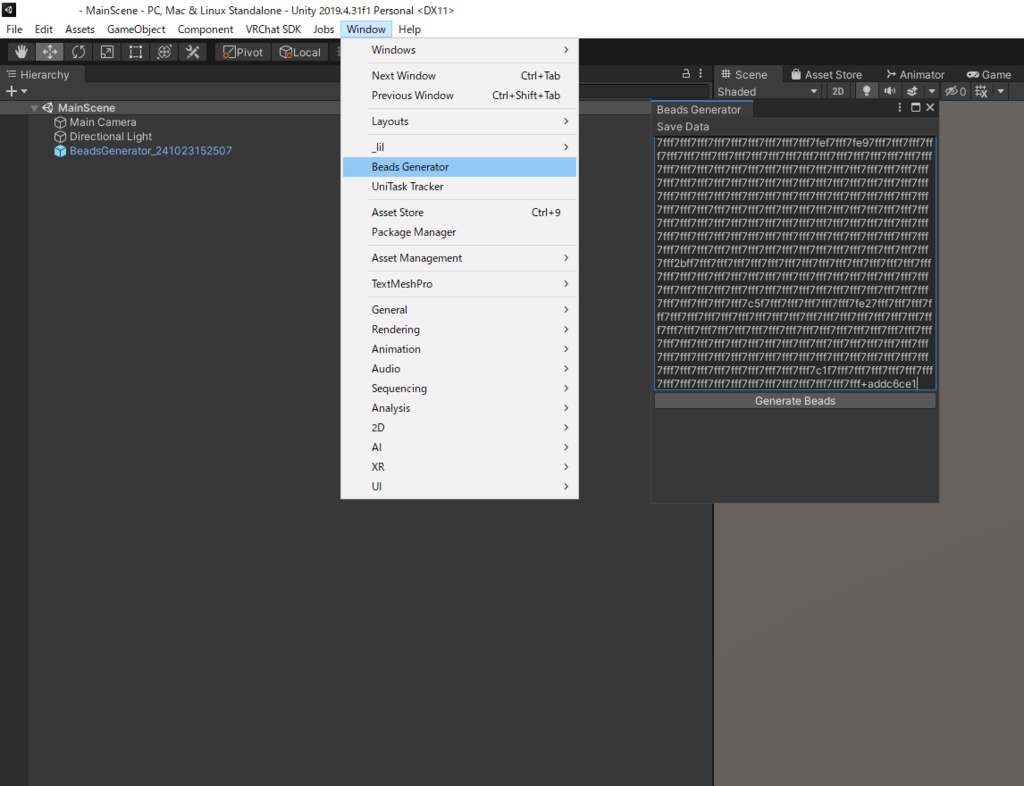The width and height of the screenshot is (1024, 786).
Task: Toggle scene audio speaker icon
Action: point(889,91)
